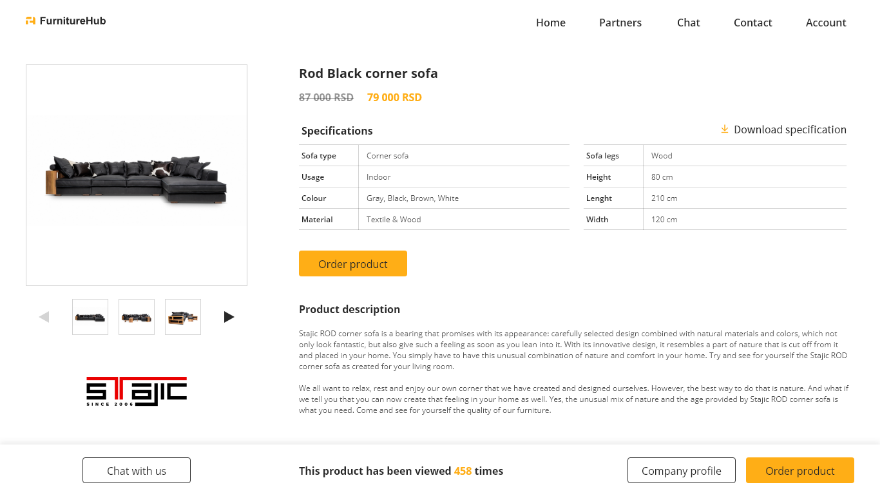Click the FurnitureHub logo icon
Image resolution: width=880 pixels, height=496 pixels.
pos(31,21)
